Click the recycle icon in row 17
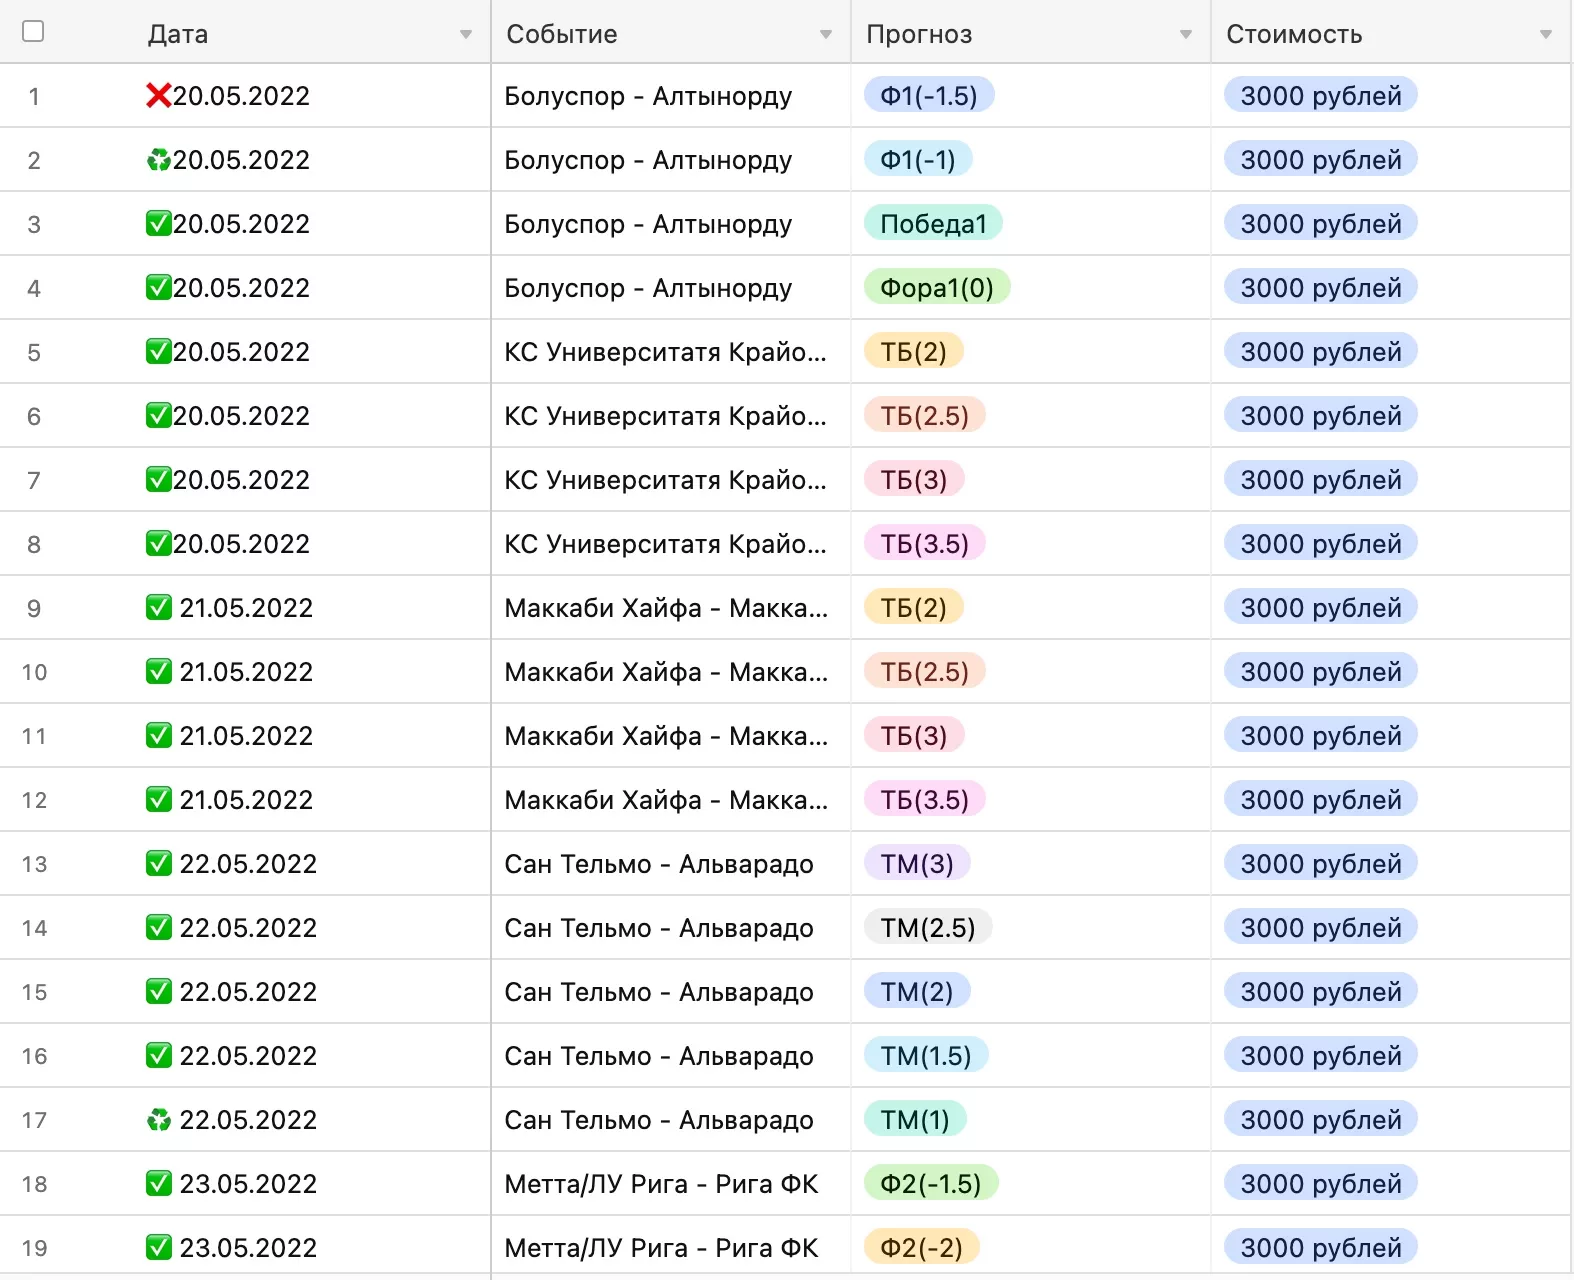Viewport: 1574px width, 1280px height. point(158,1120)
